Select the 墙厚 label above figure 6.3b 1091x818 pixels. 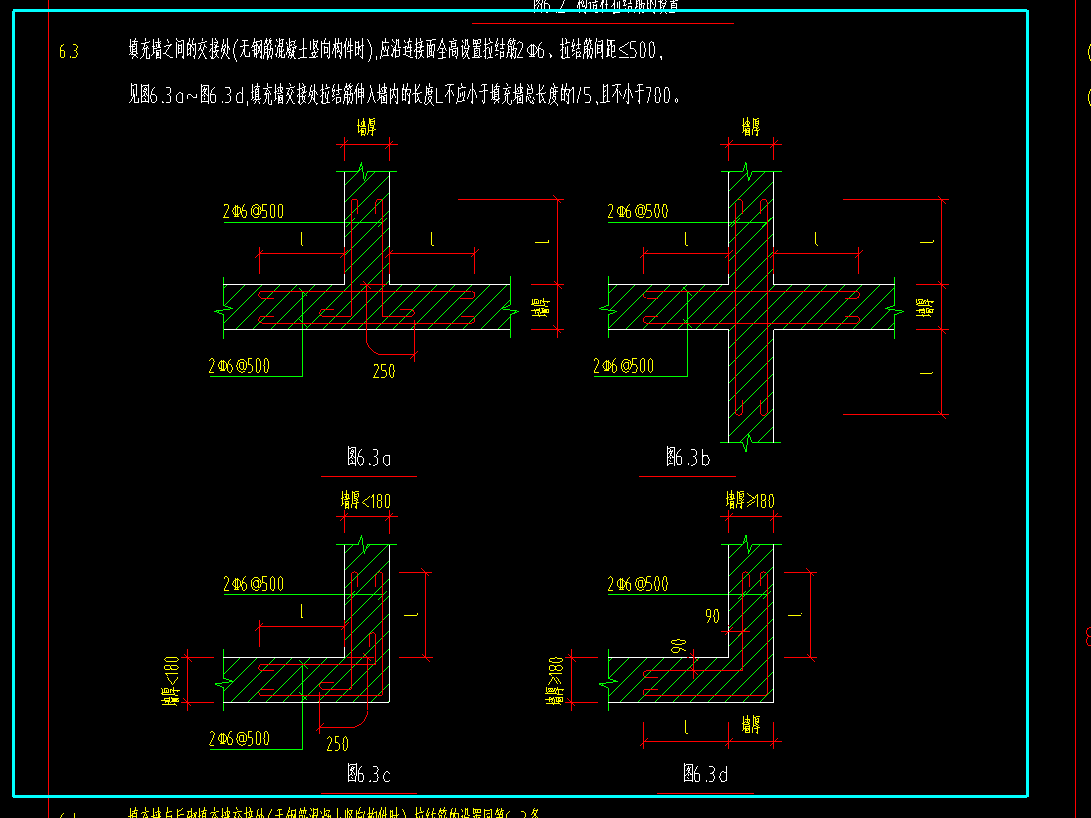pos(751,127)
